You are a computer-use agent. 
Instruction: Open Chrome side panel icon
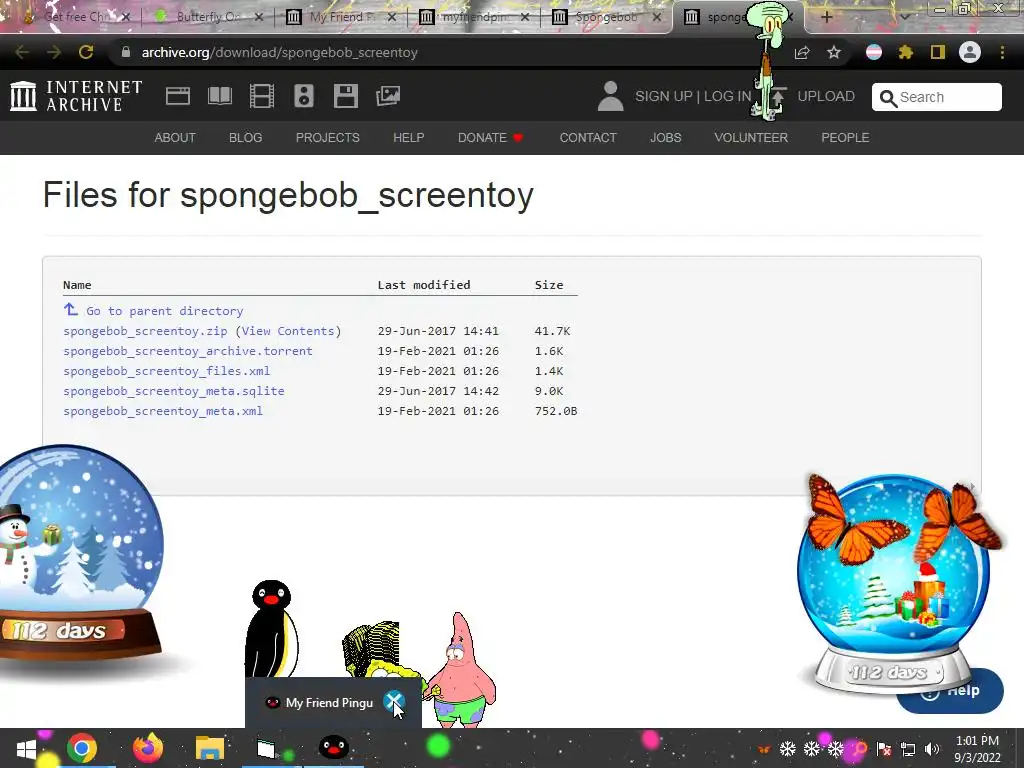pos(938,52)
